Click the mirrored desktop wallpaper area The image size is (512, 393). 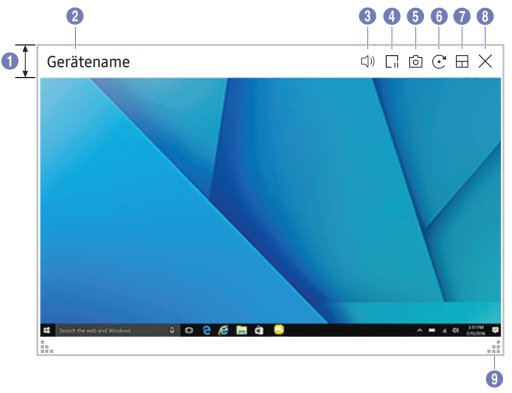coord(270,201)
